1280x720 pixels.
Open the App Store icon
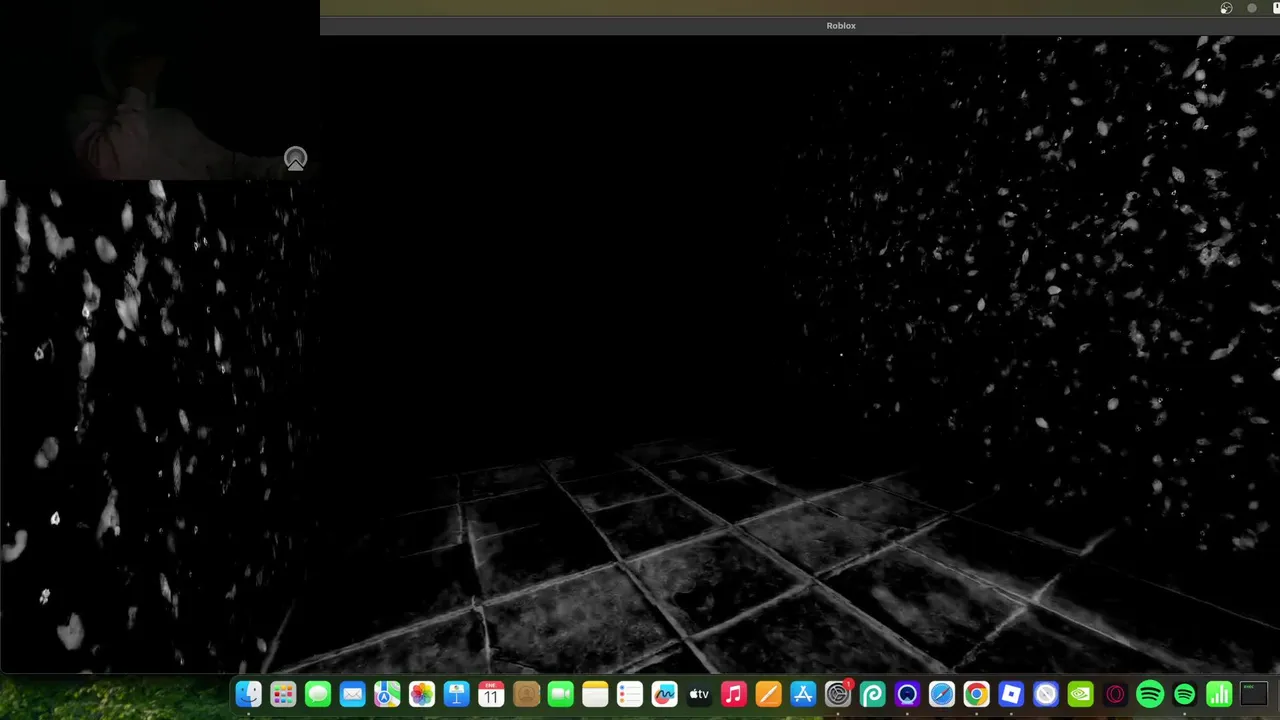click(803, 694)
